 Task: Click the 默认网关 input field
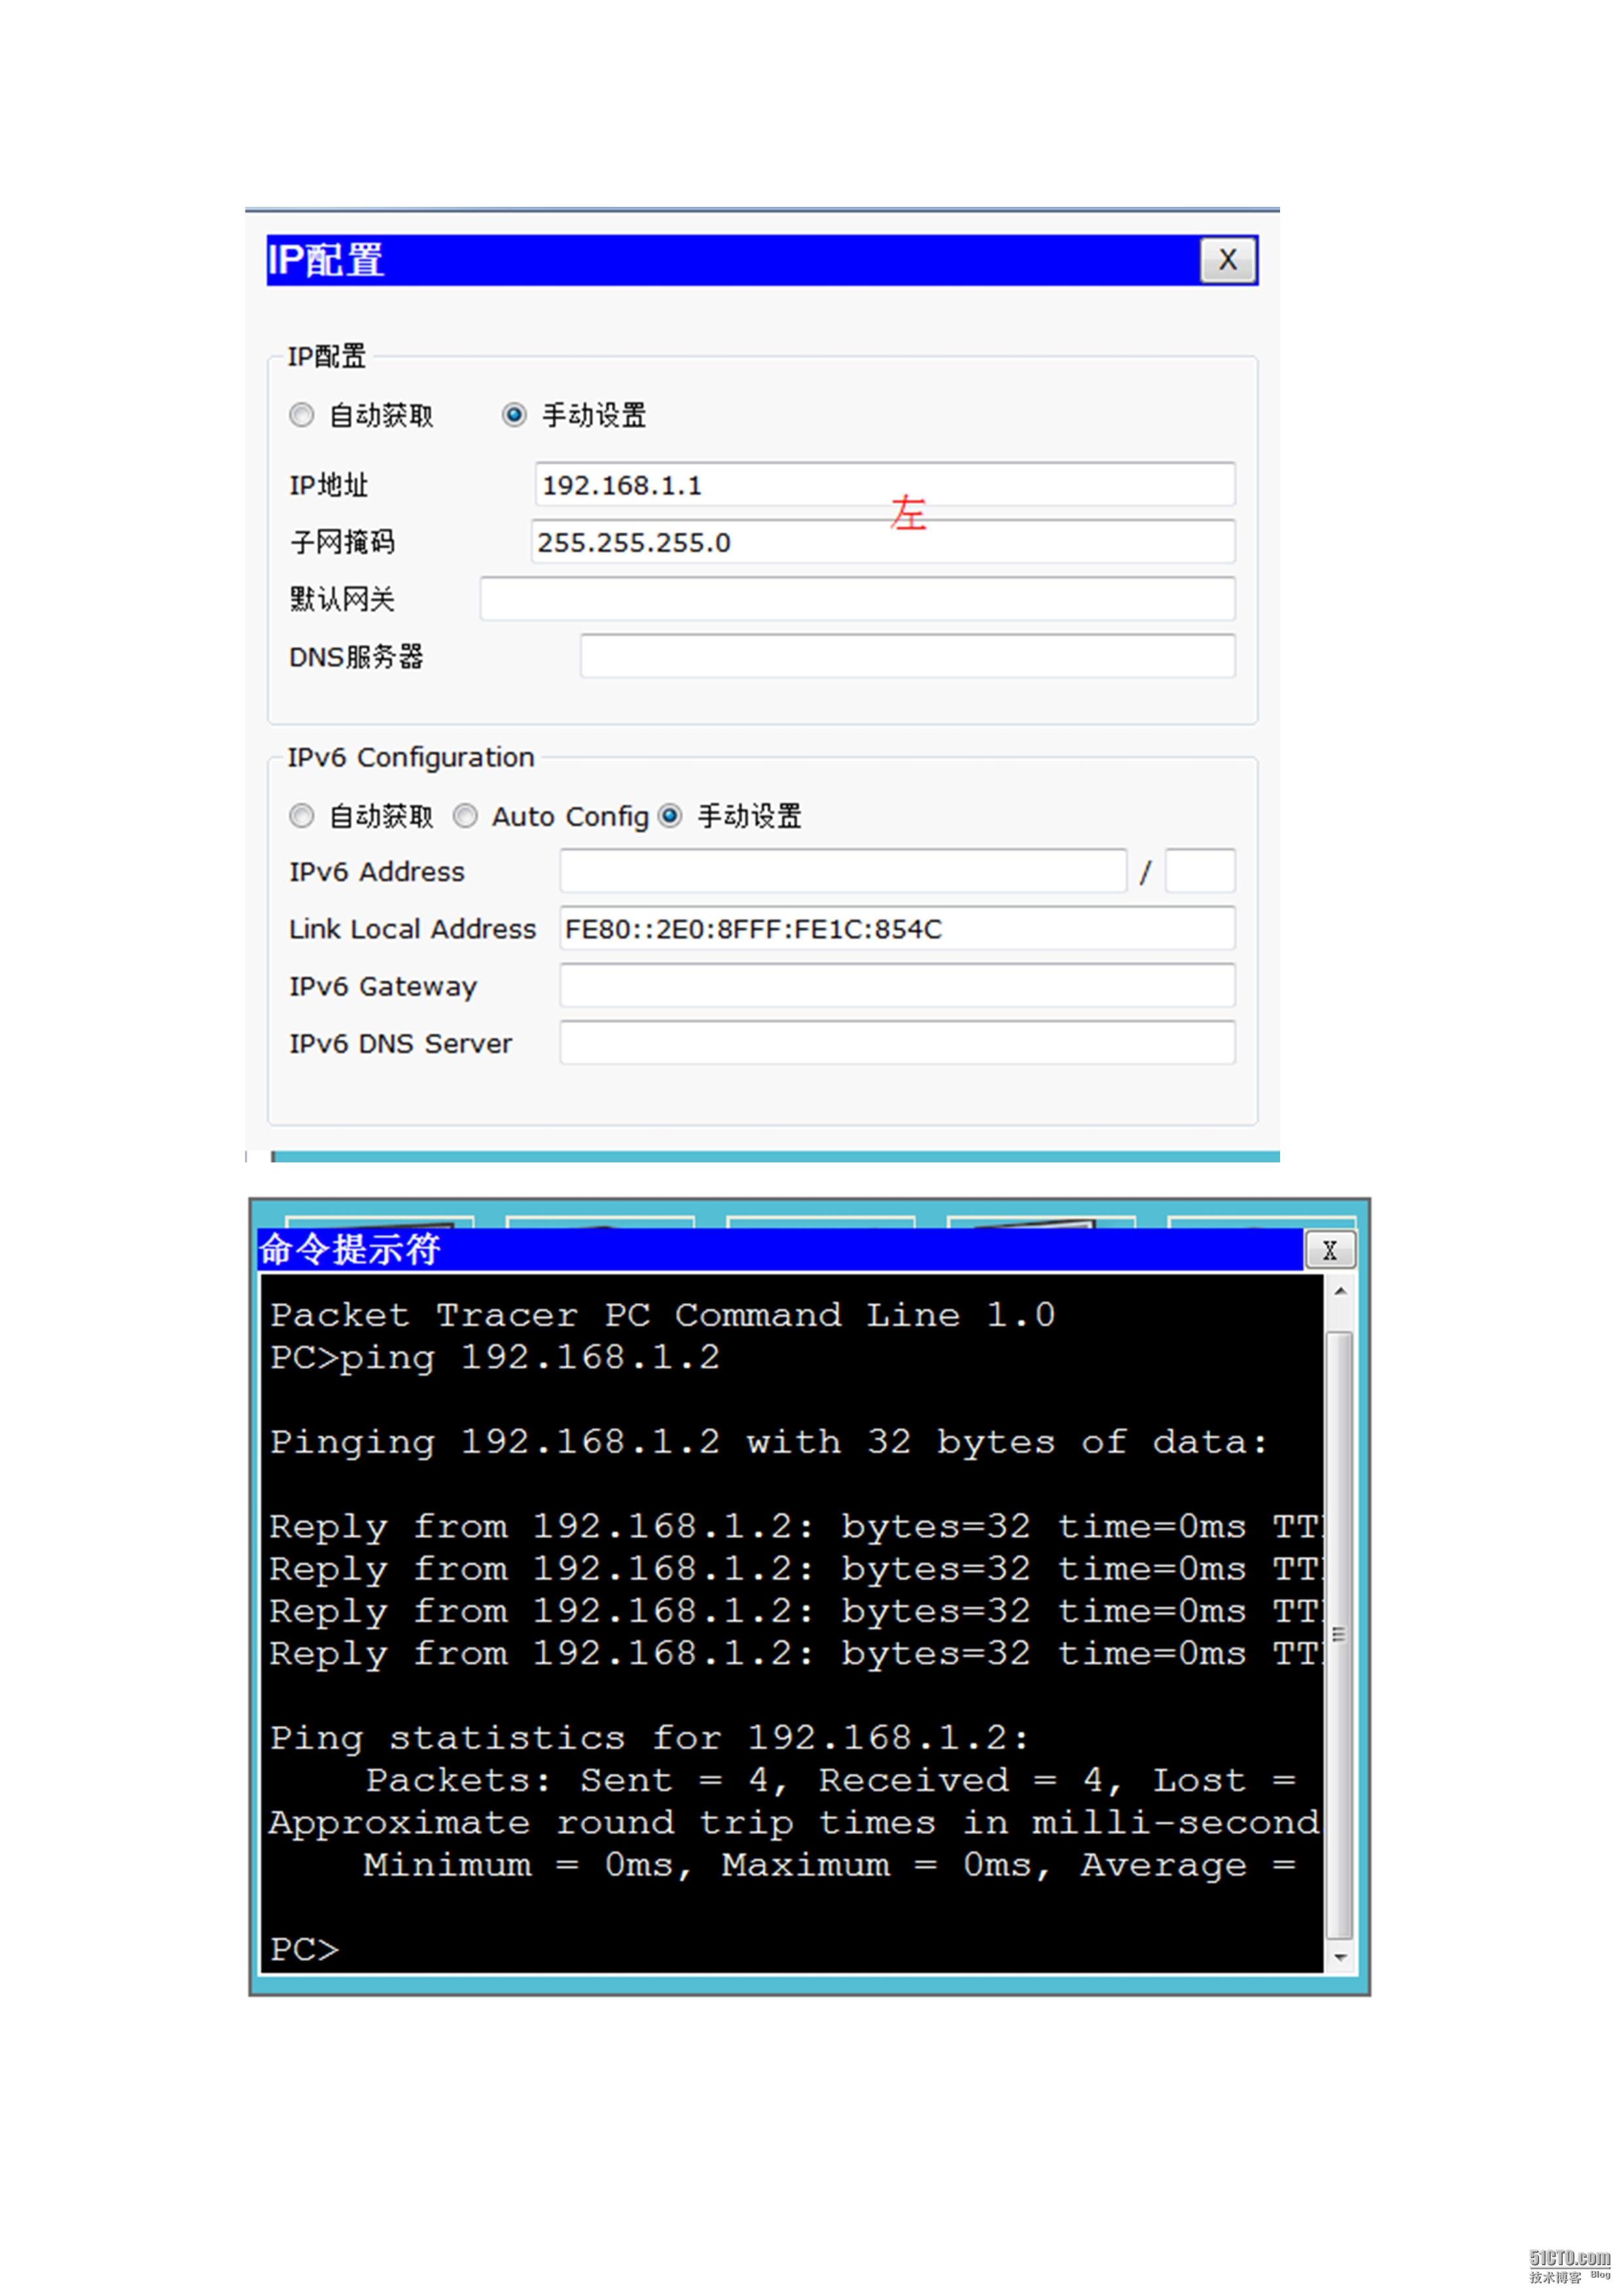click(858, 599)
